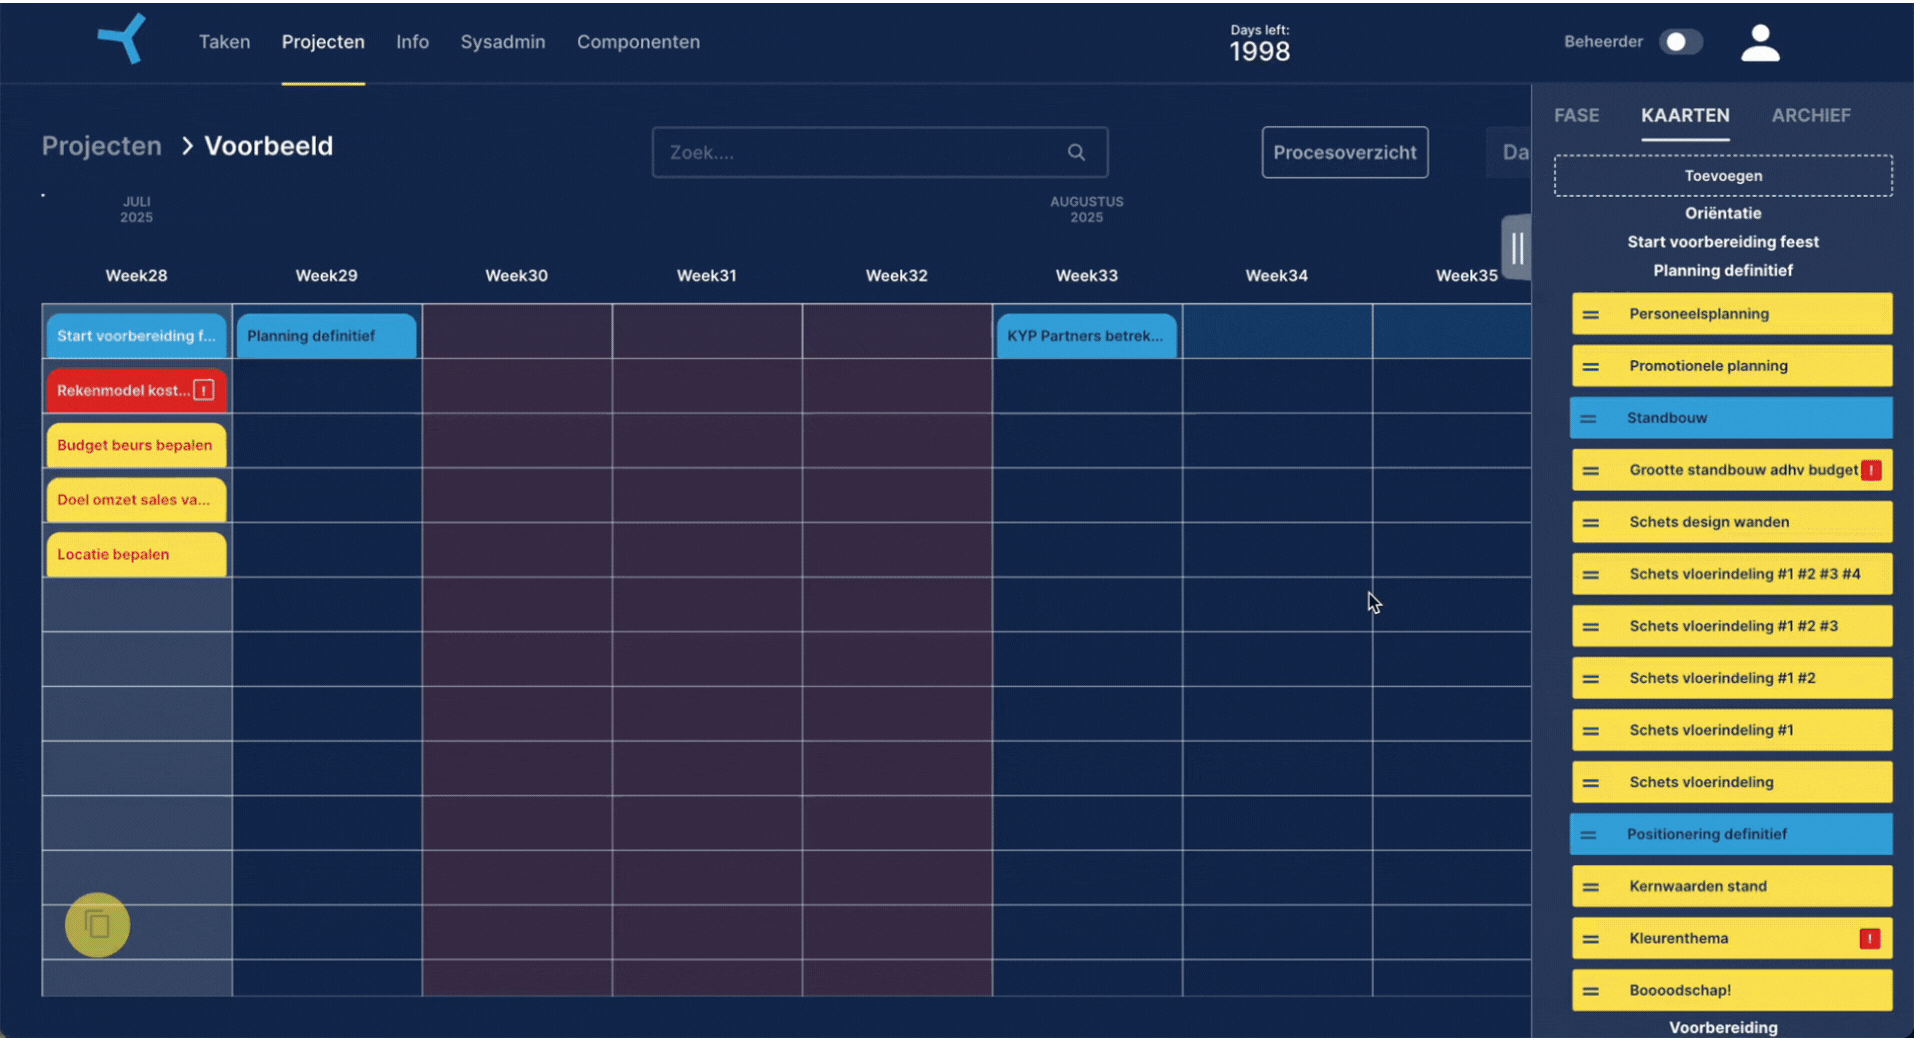Open the Componenten menu

point(638,42)
